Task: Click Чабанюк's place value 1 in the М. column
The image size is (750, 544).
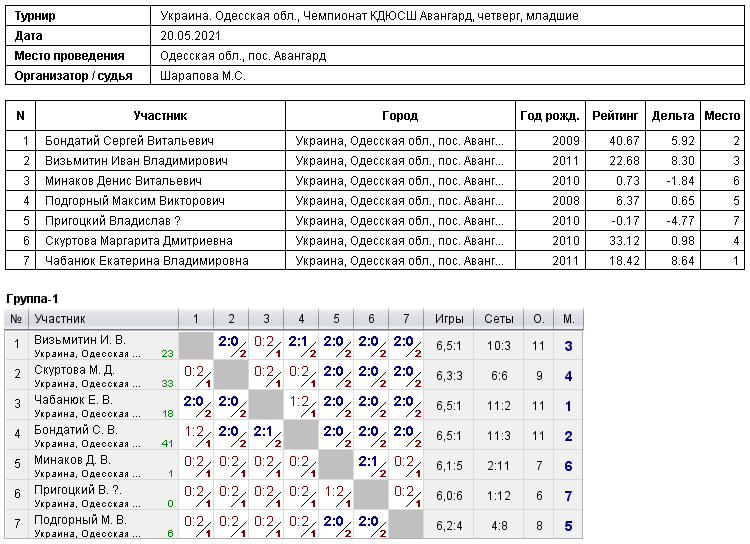Action: [x=568, y=406]
